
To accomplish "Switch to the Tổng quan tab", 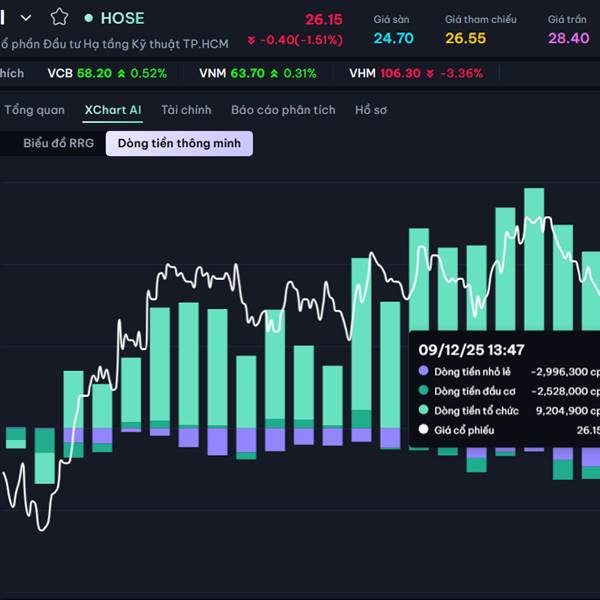I will pos(34,110).
